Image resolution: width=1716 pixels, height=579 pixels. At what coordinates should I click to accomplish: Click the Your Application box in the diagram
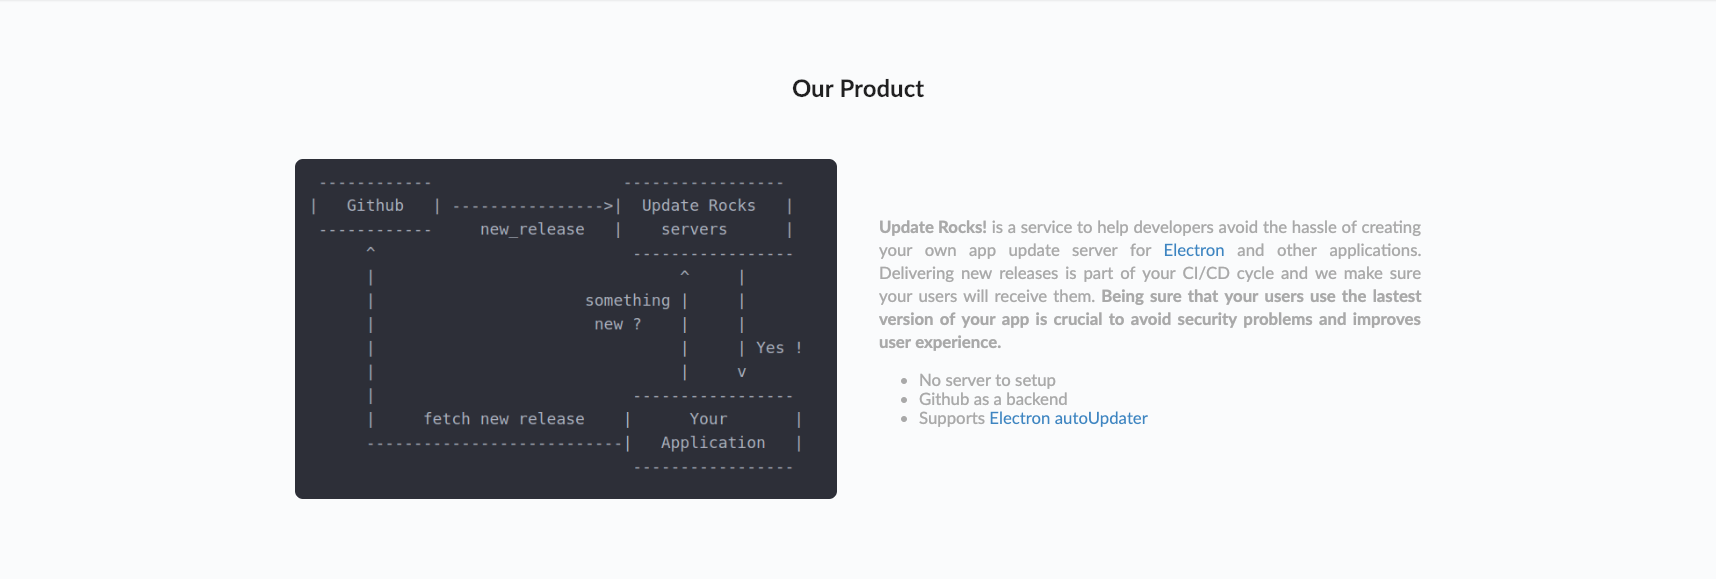point(713,431)
